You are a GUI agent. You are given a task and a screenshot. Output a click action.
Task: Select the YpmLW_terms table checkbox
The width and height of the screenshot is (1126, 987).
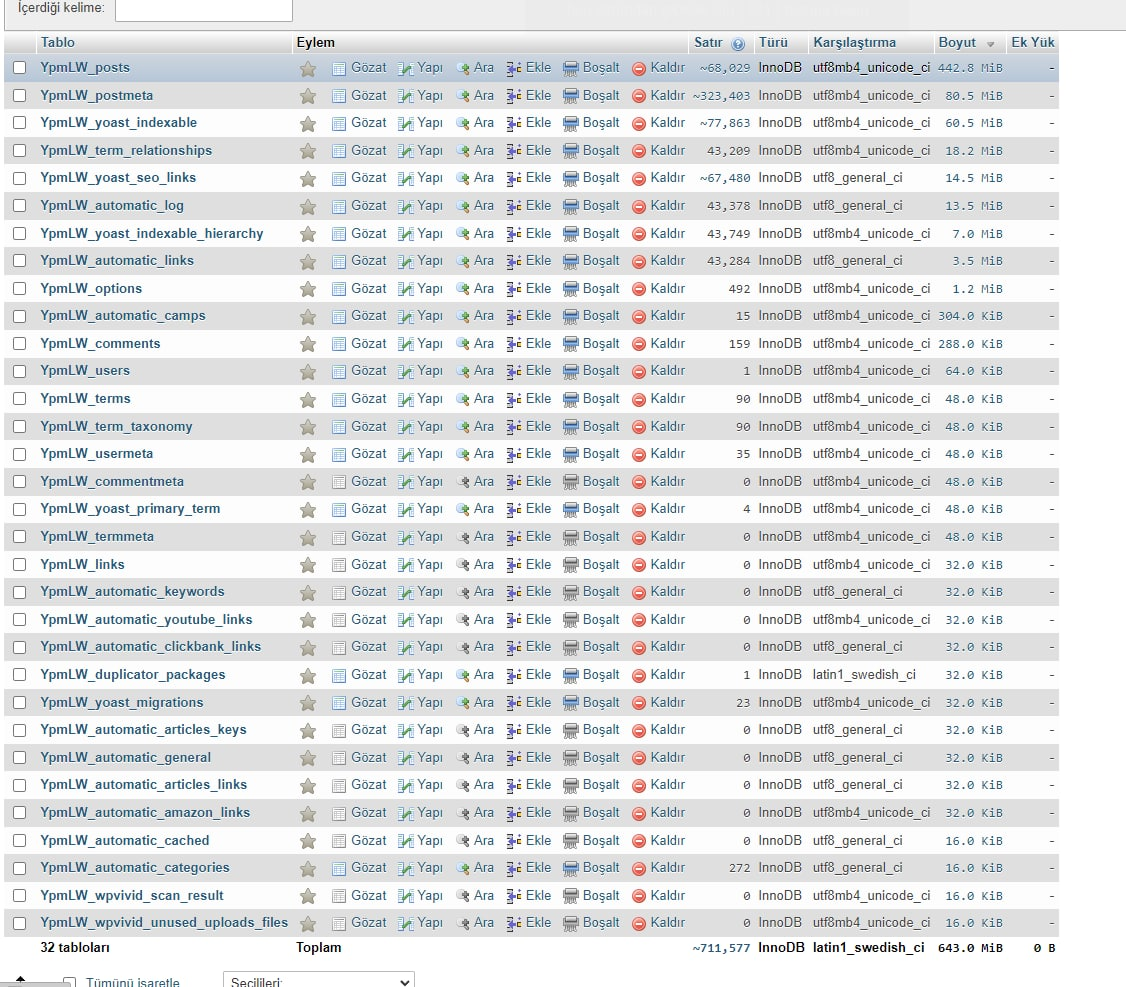[x=19, y=399]
